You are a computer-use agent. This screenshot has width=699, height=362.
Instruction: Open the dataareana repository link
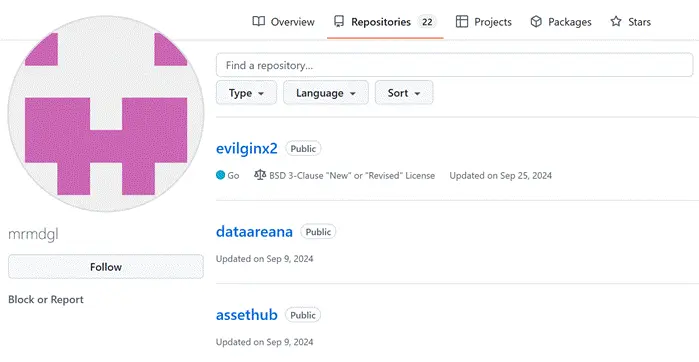pyautogui.click(x=254, y=231)
